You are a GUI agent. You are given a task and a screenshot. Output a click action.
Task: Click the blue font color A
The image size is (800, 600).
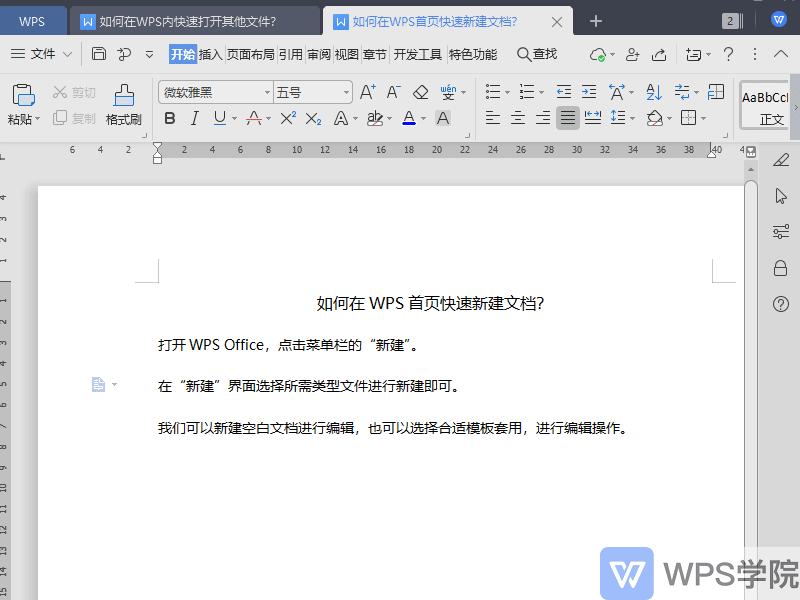click(409, 118)
